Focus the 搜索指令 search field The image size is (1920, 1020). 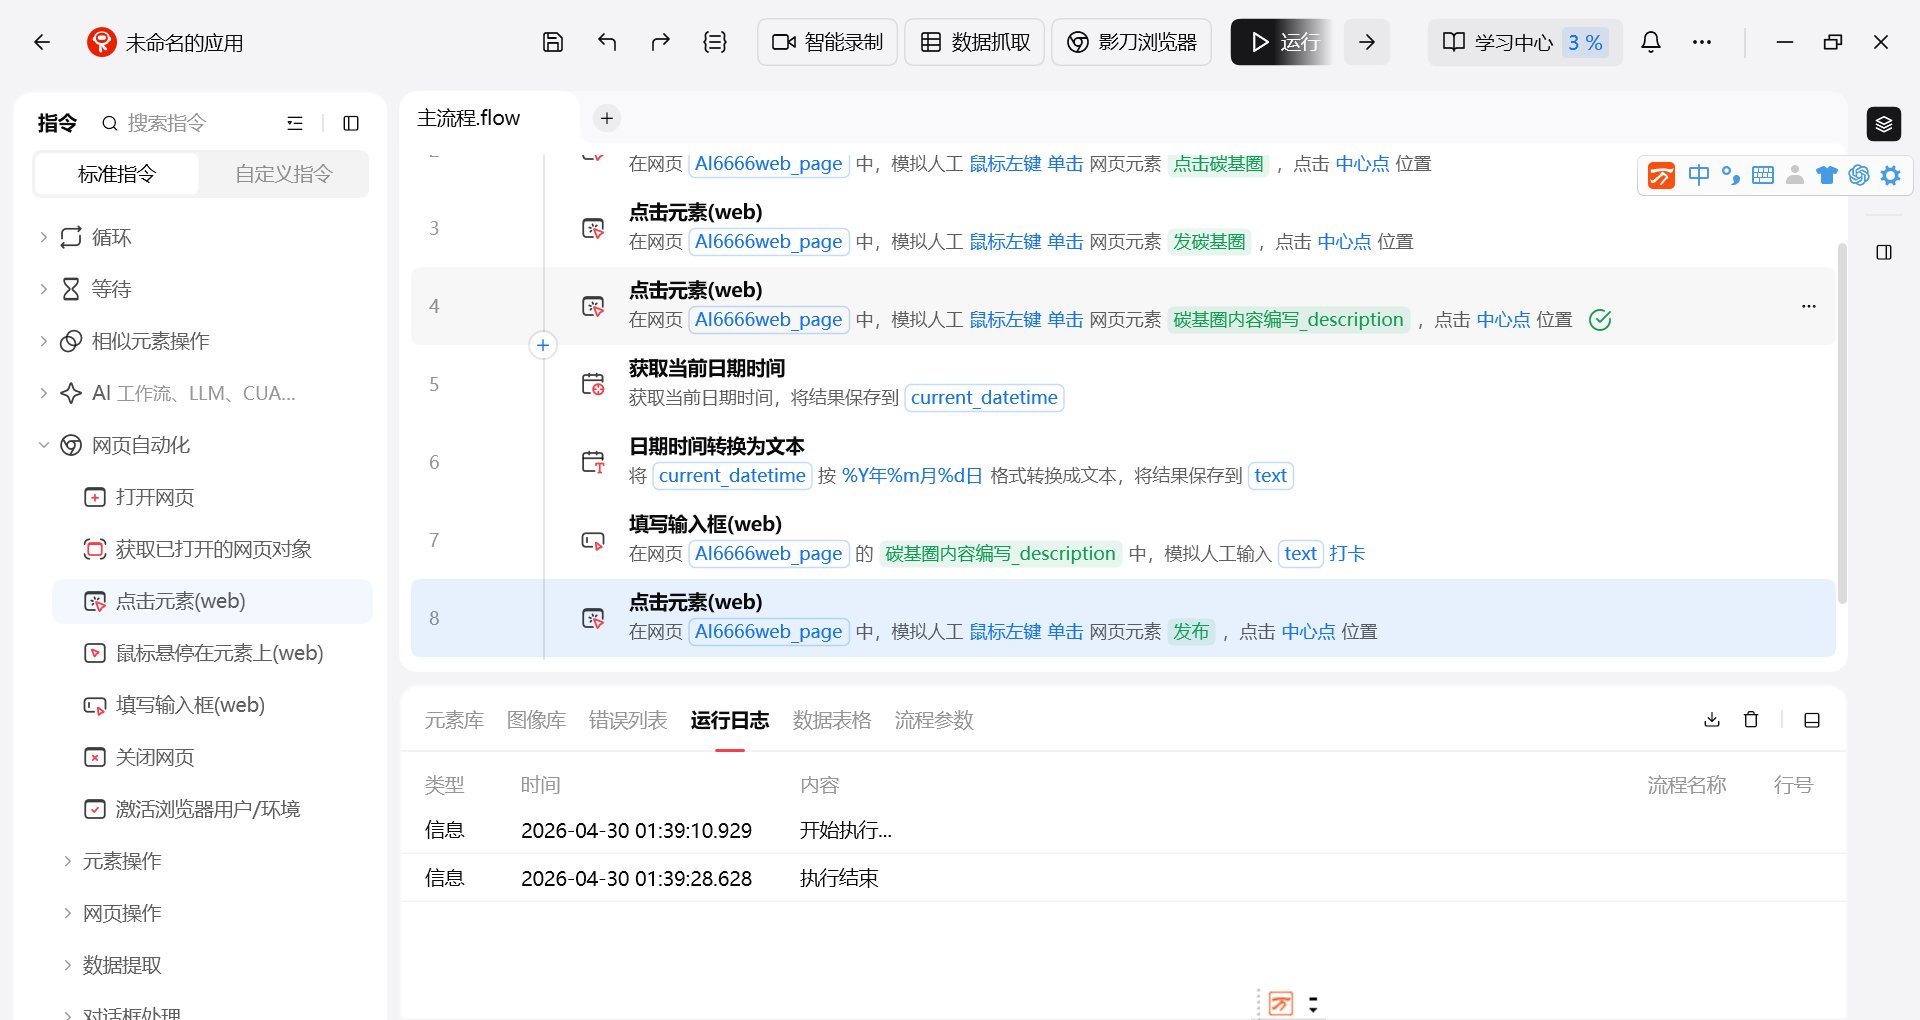pos(190,123)
